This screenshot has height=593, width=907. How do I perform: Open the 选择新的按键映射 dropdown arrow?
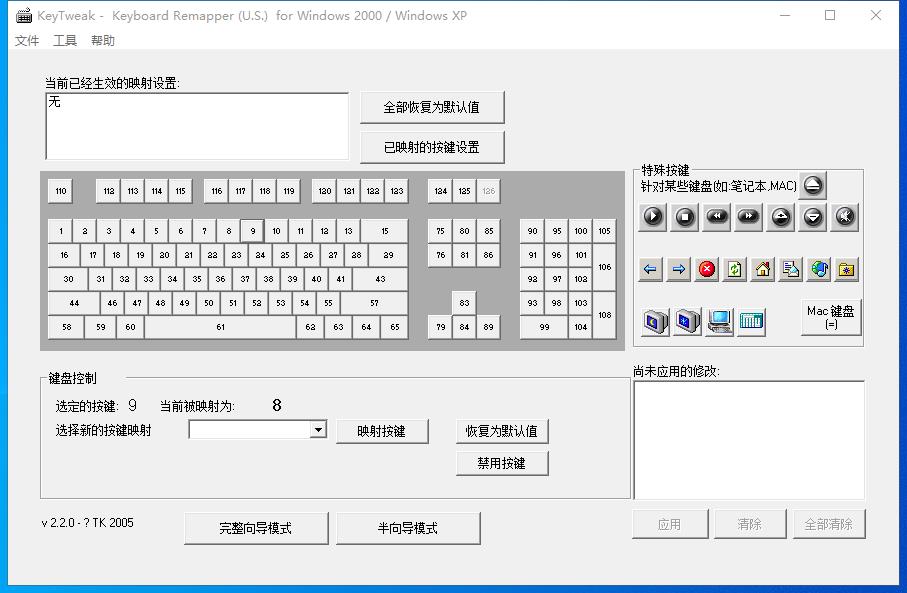pos(318,429)
